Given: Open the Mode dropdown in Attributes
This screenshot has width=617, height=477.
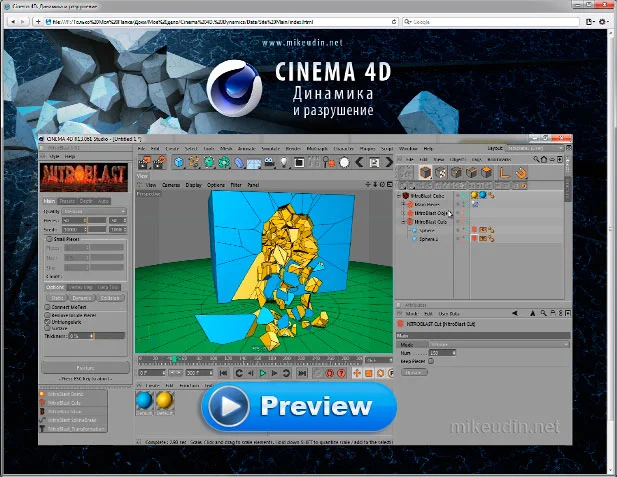Looking at the screenshot, I should [x=499, y=344].
